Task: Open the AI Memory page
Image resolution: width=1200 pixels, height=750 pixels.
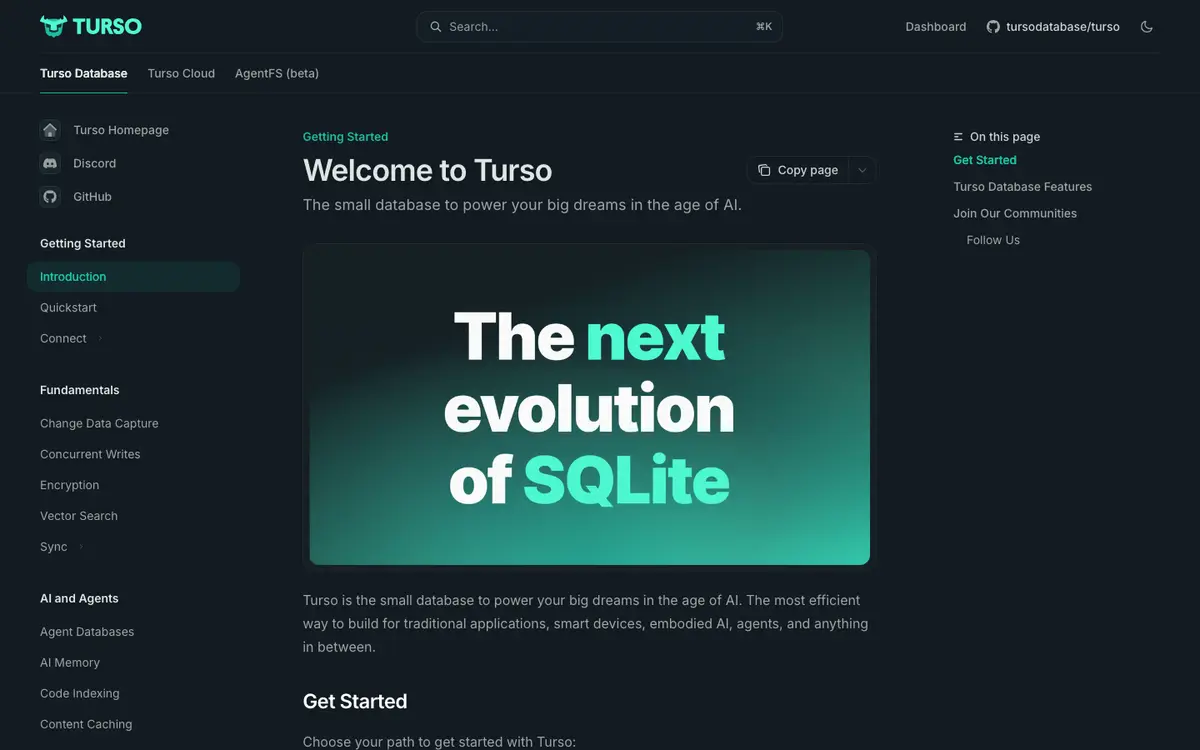Action: [x=70, y=663]
